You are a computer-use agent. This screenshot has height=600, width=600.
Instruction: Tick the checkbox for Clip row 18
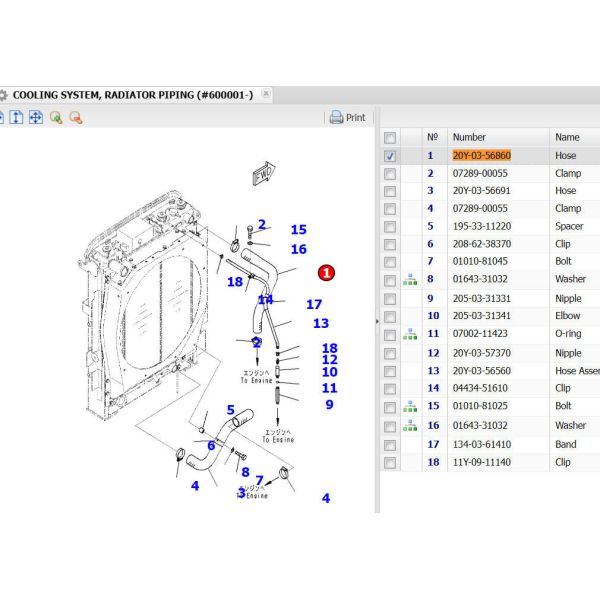coord(390,463)
